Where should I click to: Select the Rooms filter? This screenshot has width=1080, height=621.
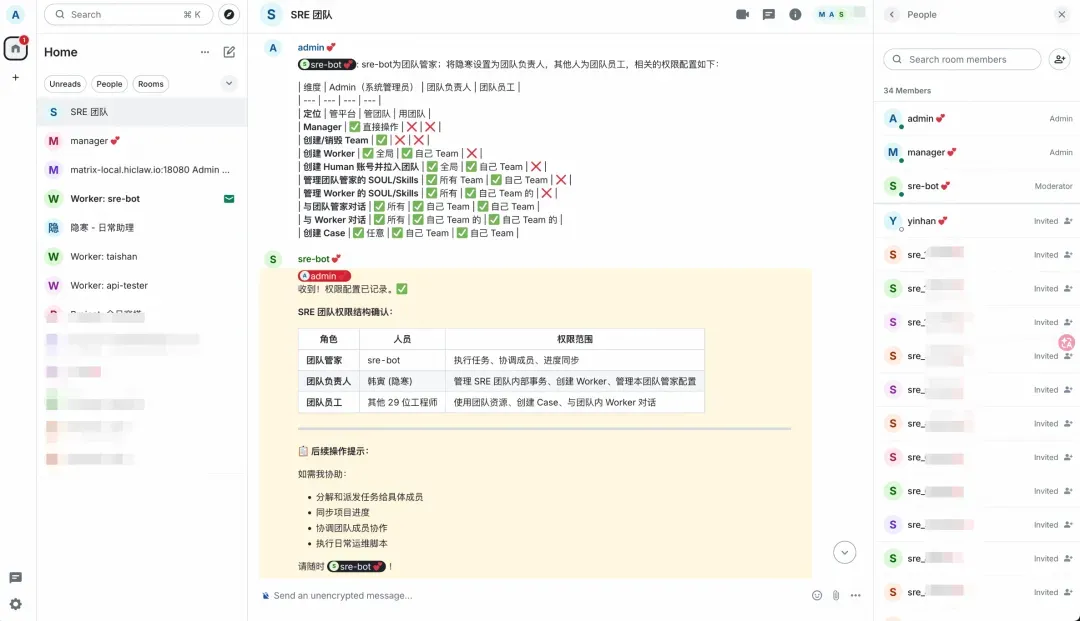(x=151, y=84)
